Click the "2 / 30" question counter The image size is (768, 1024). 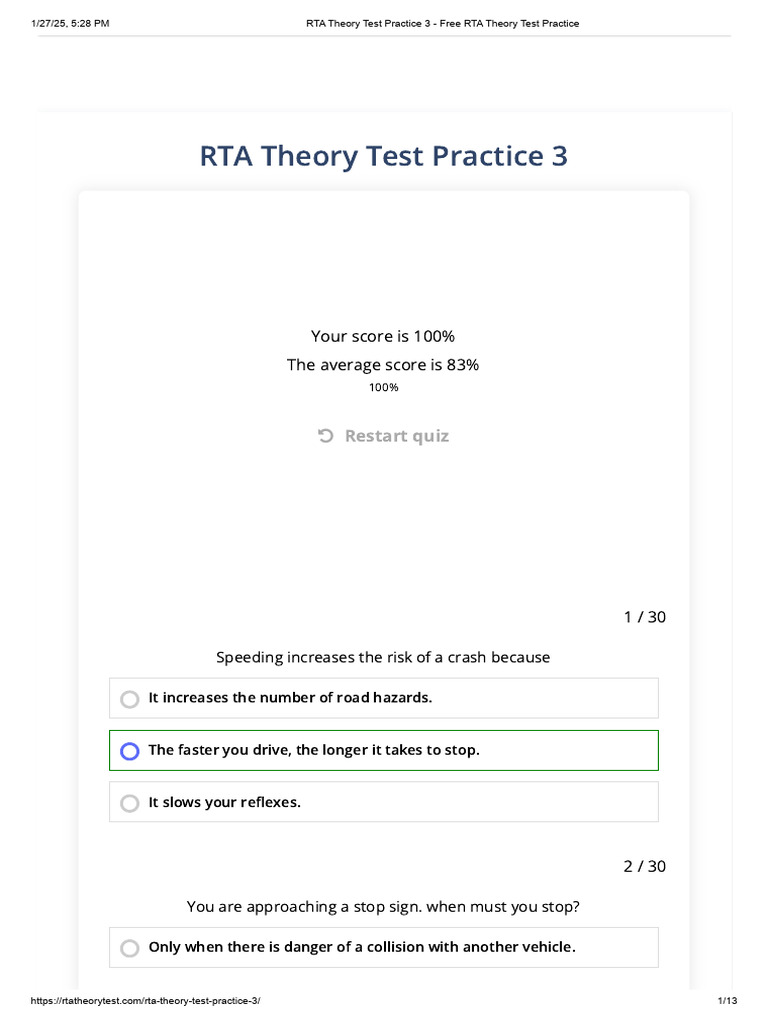coord(644,866)
